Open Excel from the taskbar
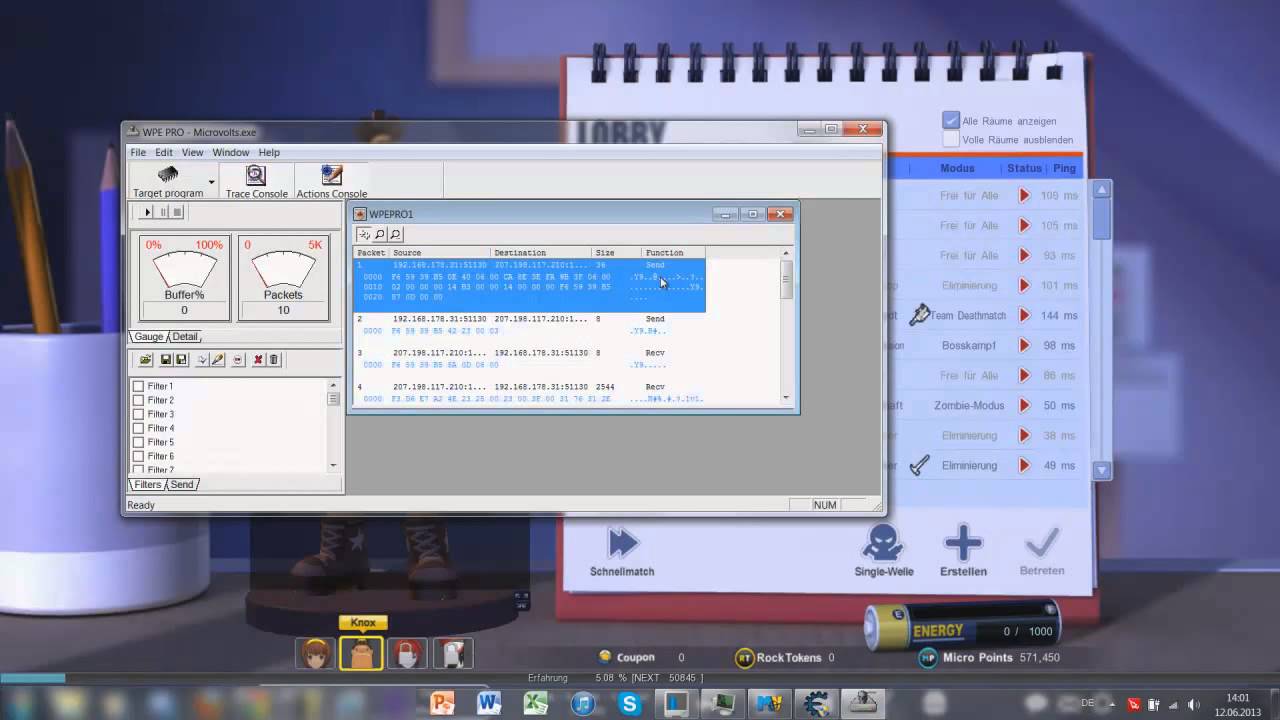This screenshot has width=1280, height=720. [x=536, y=704]
